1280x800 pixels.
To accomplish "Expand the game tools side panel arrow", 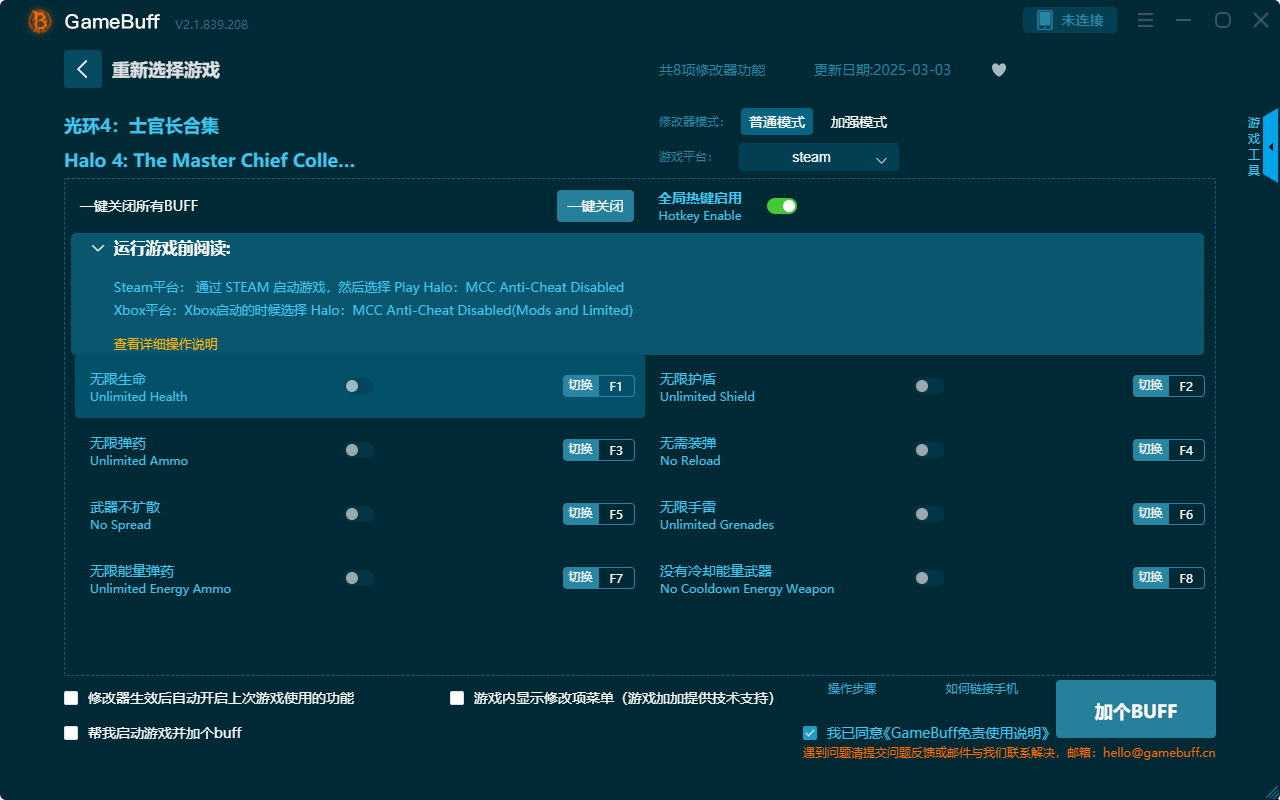I will (x=1271, y=146).
